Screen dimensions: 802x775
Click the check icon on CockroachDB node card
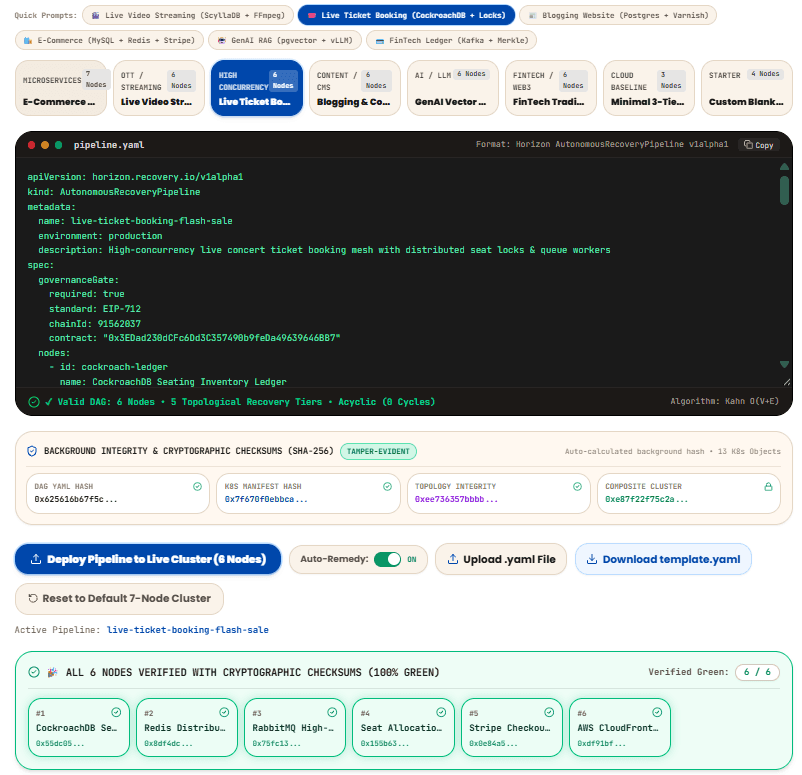pyautogui.click(x=116, y=712)
